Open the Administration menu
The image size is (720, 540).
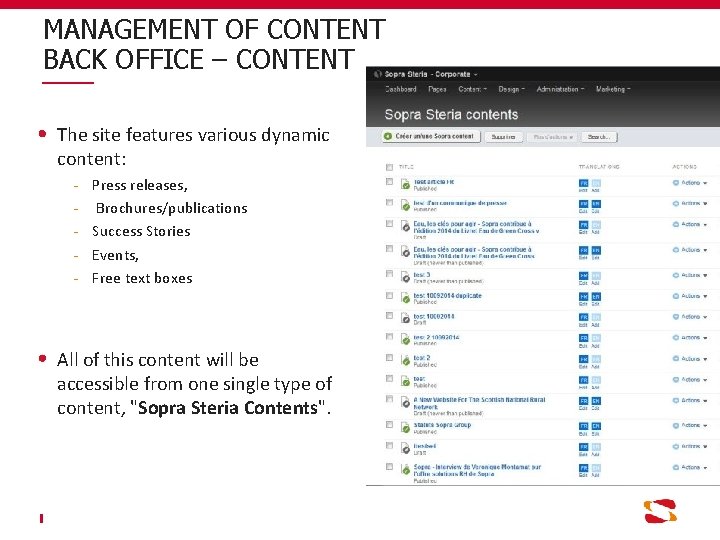click(x=560, y=89)
